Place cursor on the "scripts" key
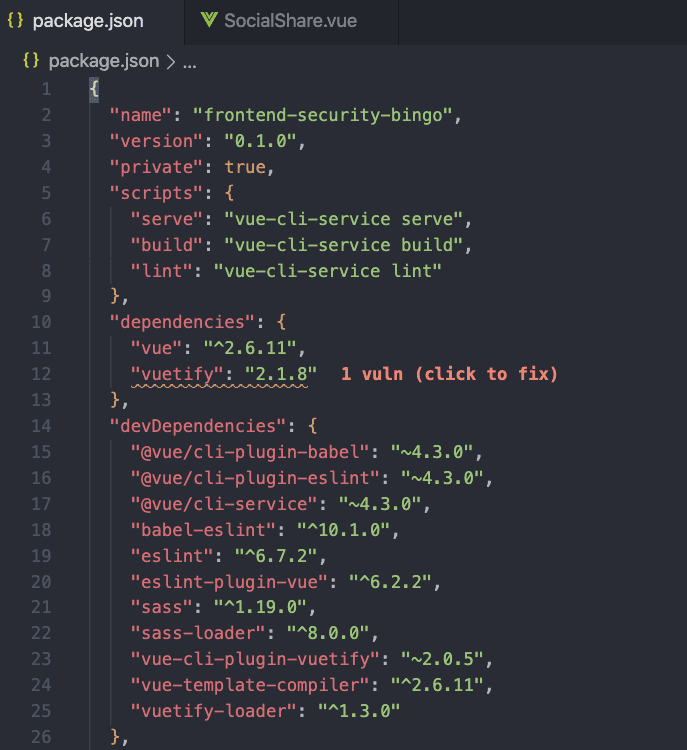 point(157,193)
